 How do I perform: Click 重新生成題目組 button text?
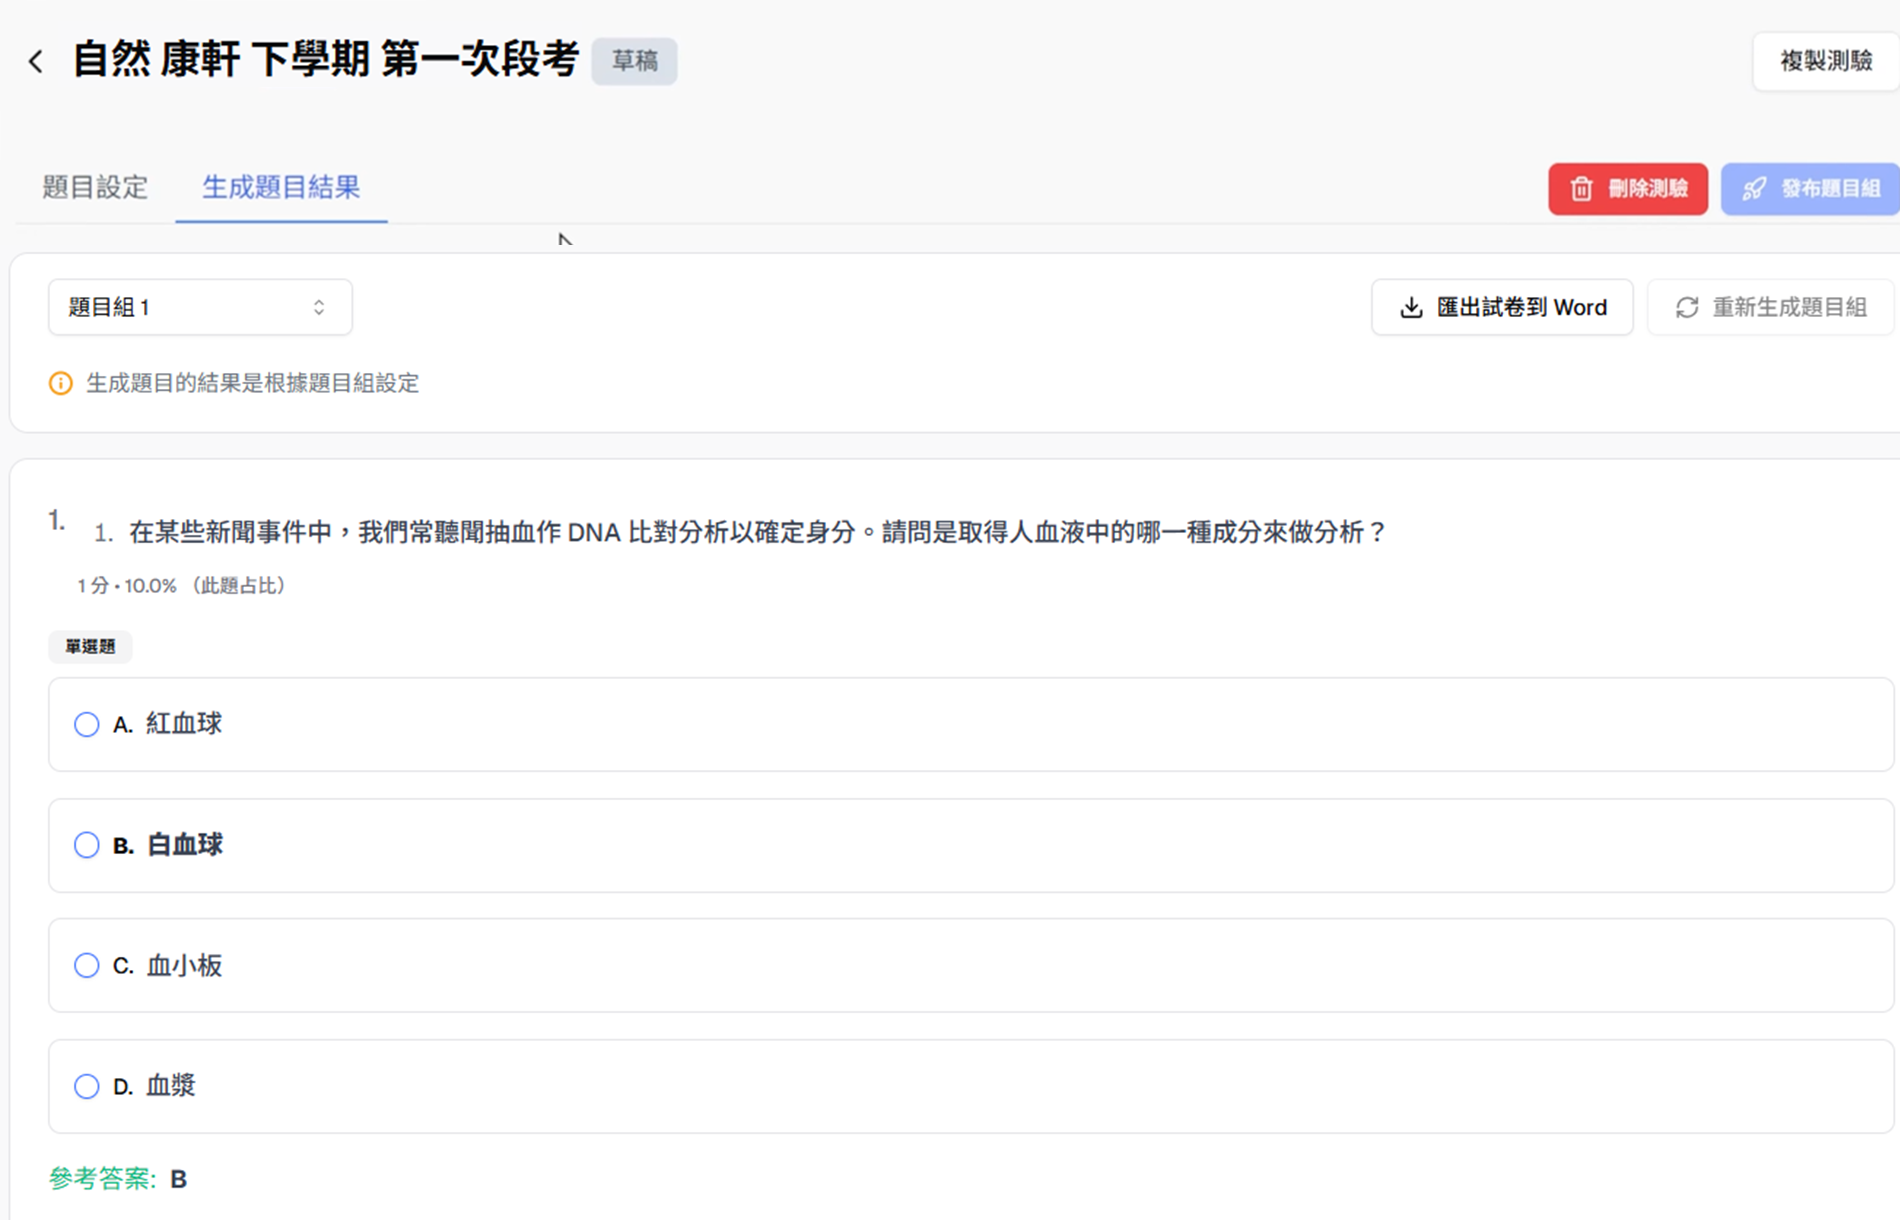(x=1789, y=307)
